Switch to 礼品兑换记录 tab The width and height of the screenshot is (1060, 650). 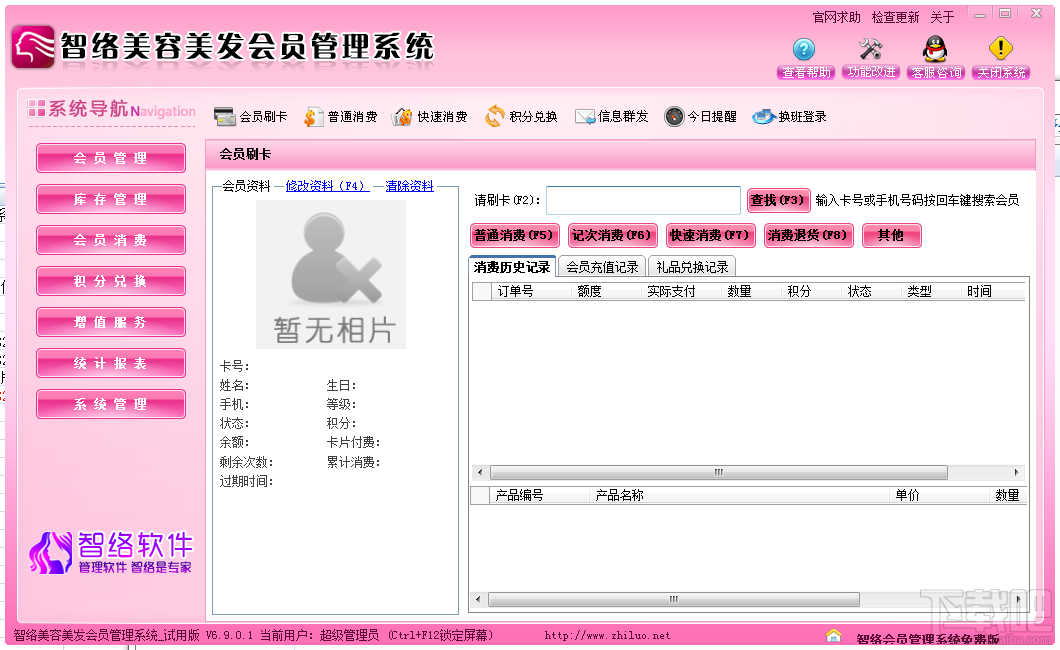point(692,267)
